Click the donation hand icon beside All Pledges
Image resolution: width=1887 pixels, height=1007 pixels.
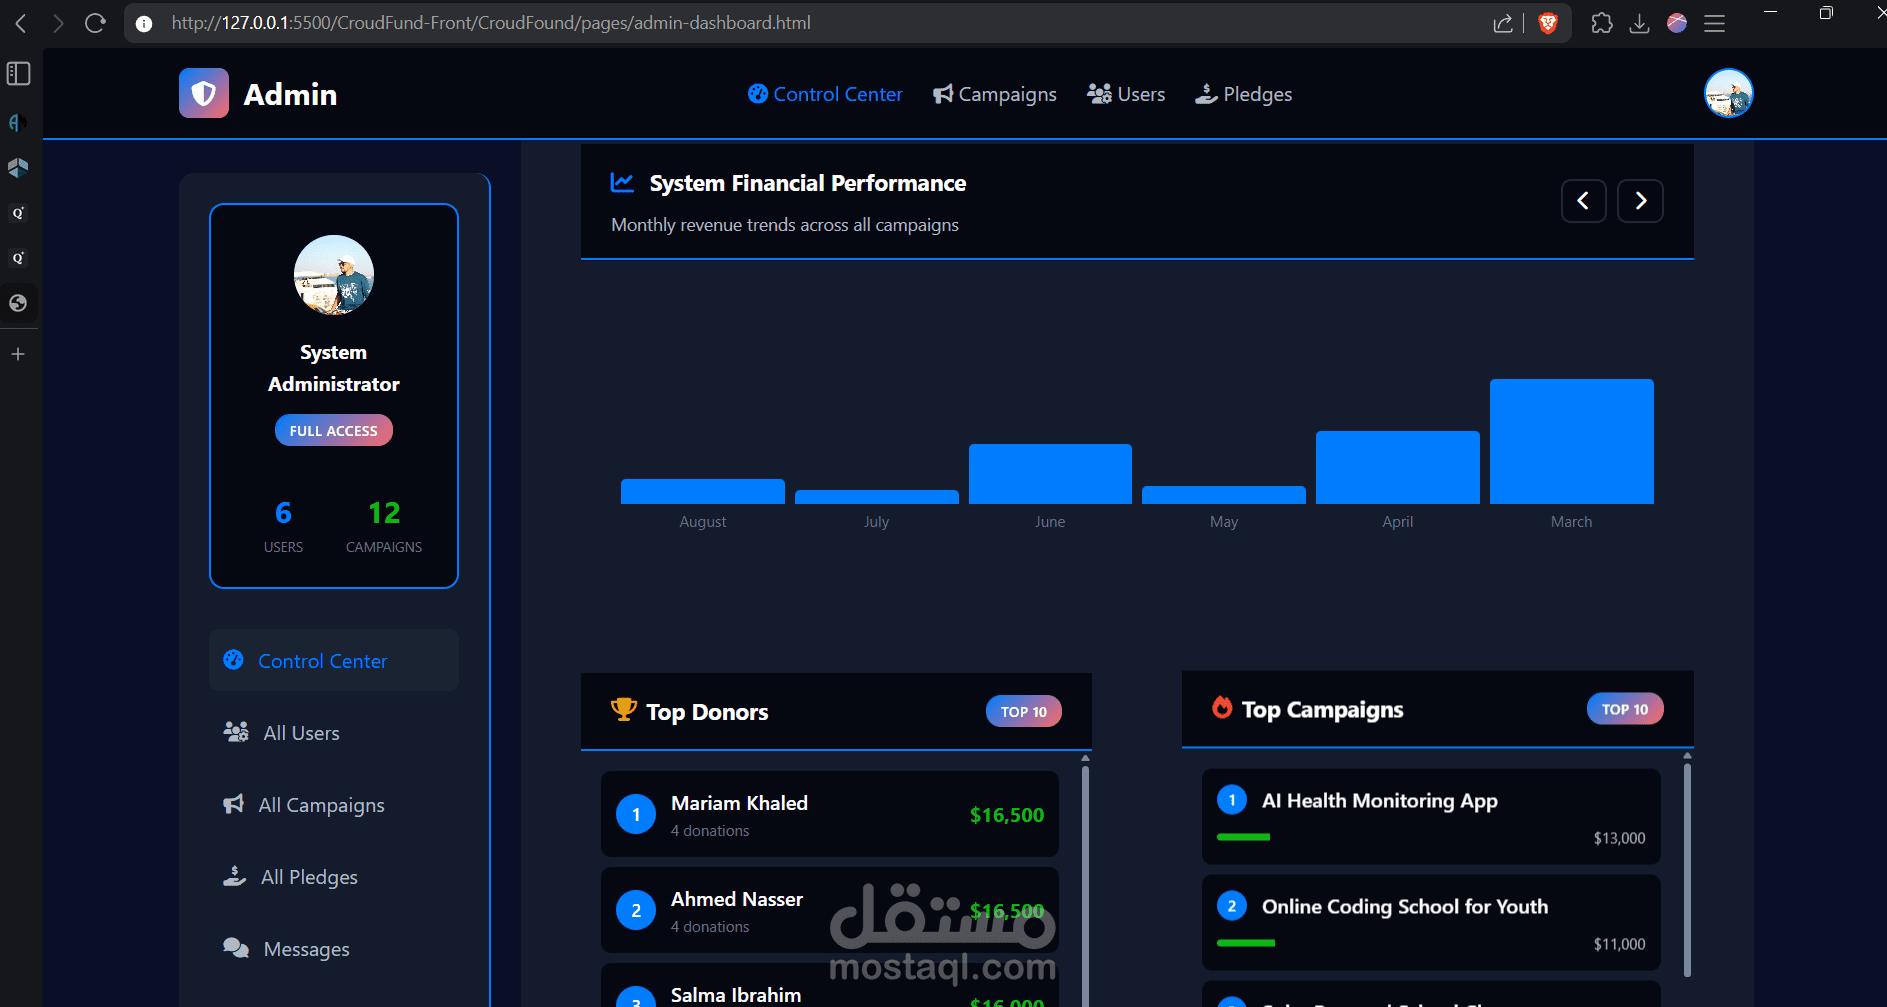[x=235, y=876]
